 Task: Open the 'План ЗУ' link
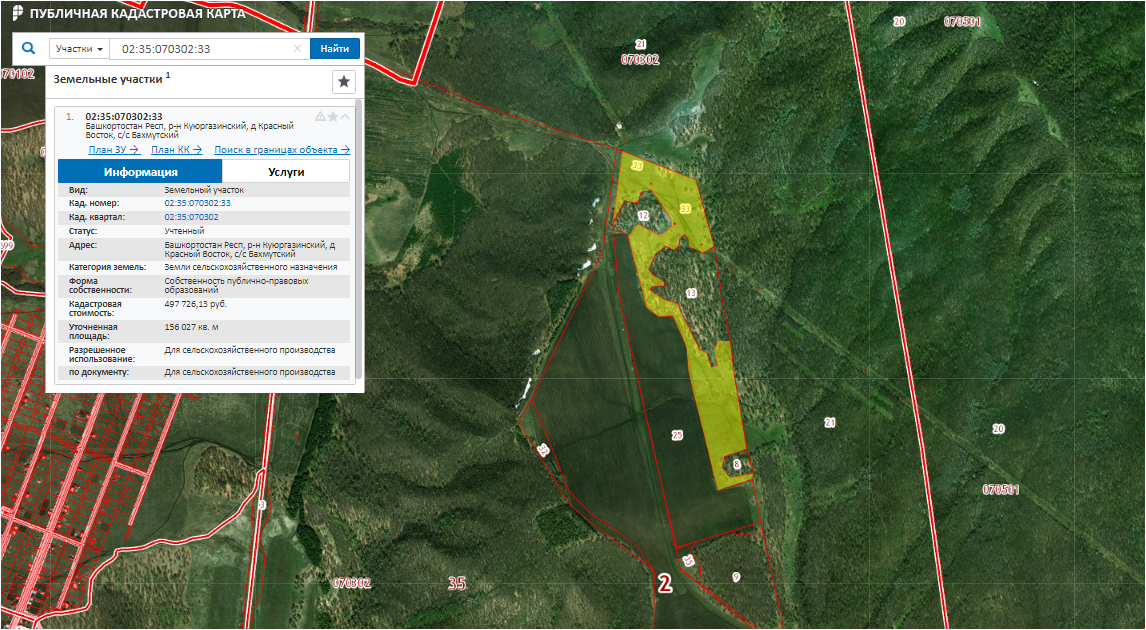pos(113,150)
